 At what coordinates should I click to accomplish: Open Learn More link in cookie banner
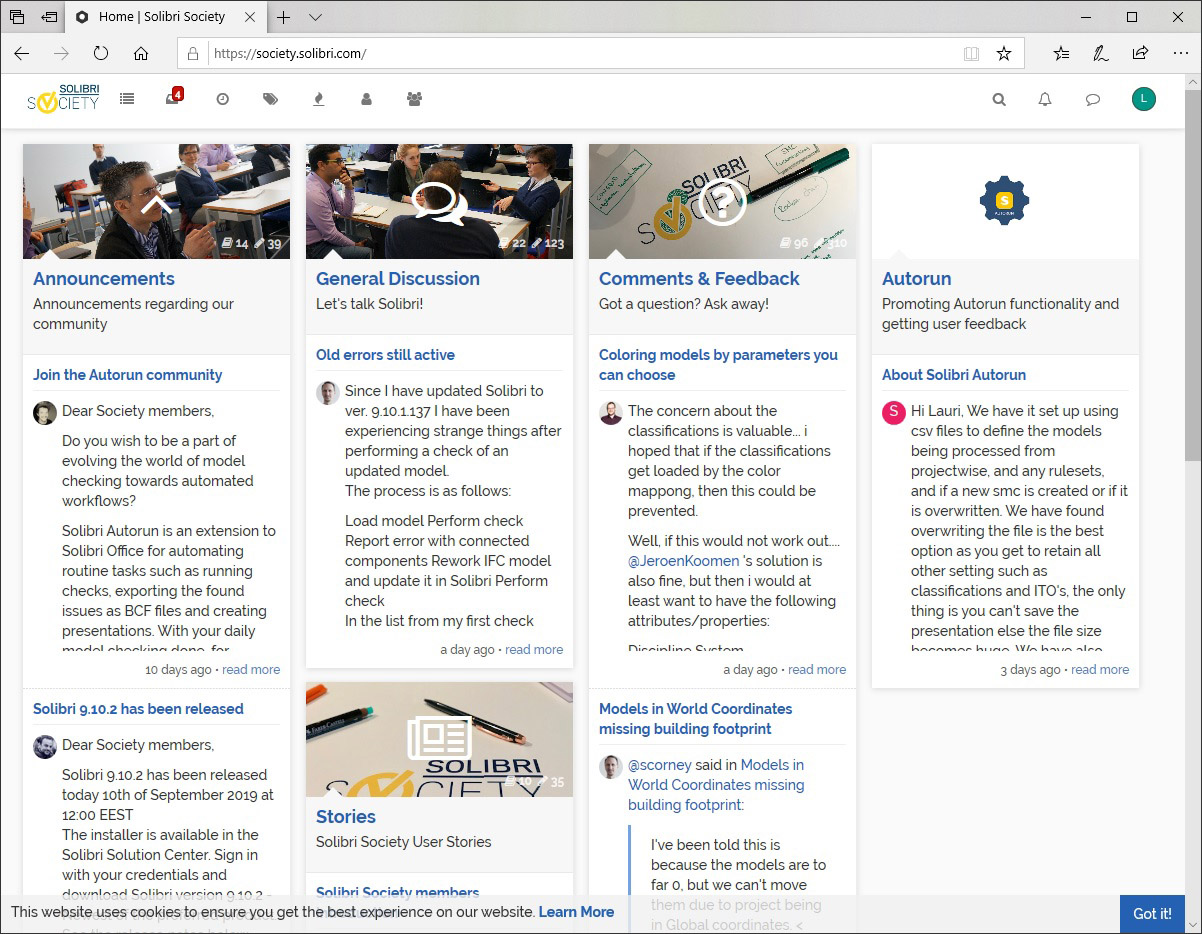[576, 912]
